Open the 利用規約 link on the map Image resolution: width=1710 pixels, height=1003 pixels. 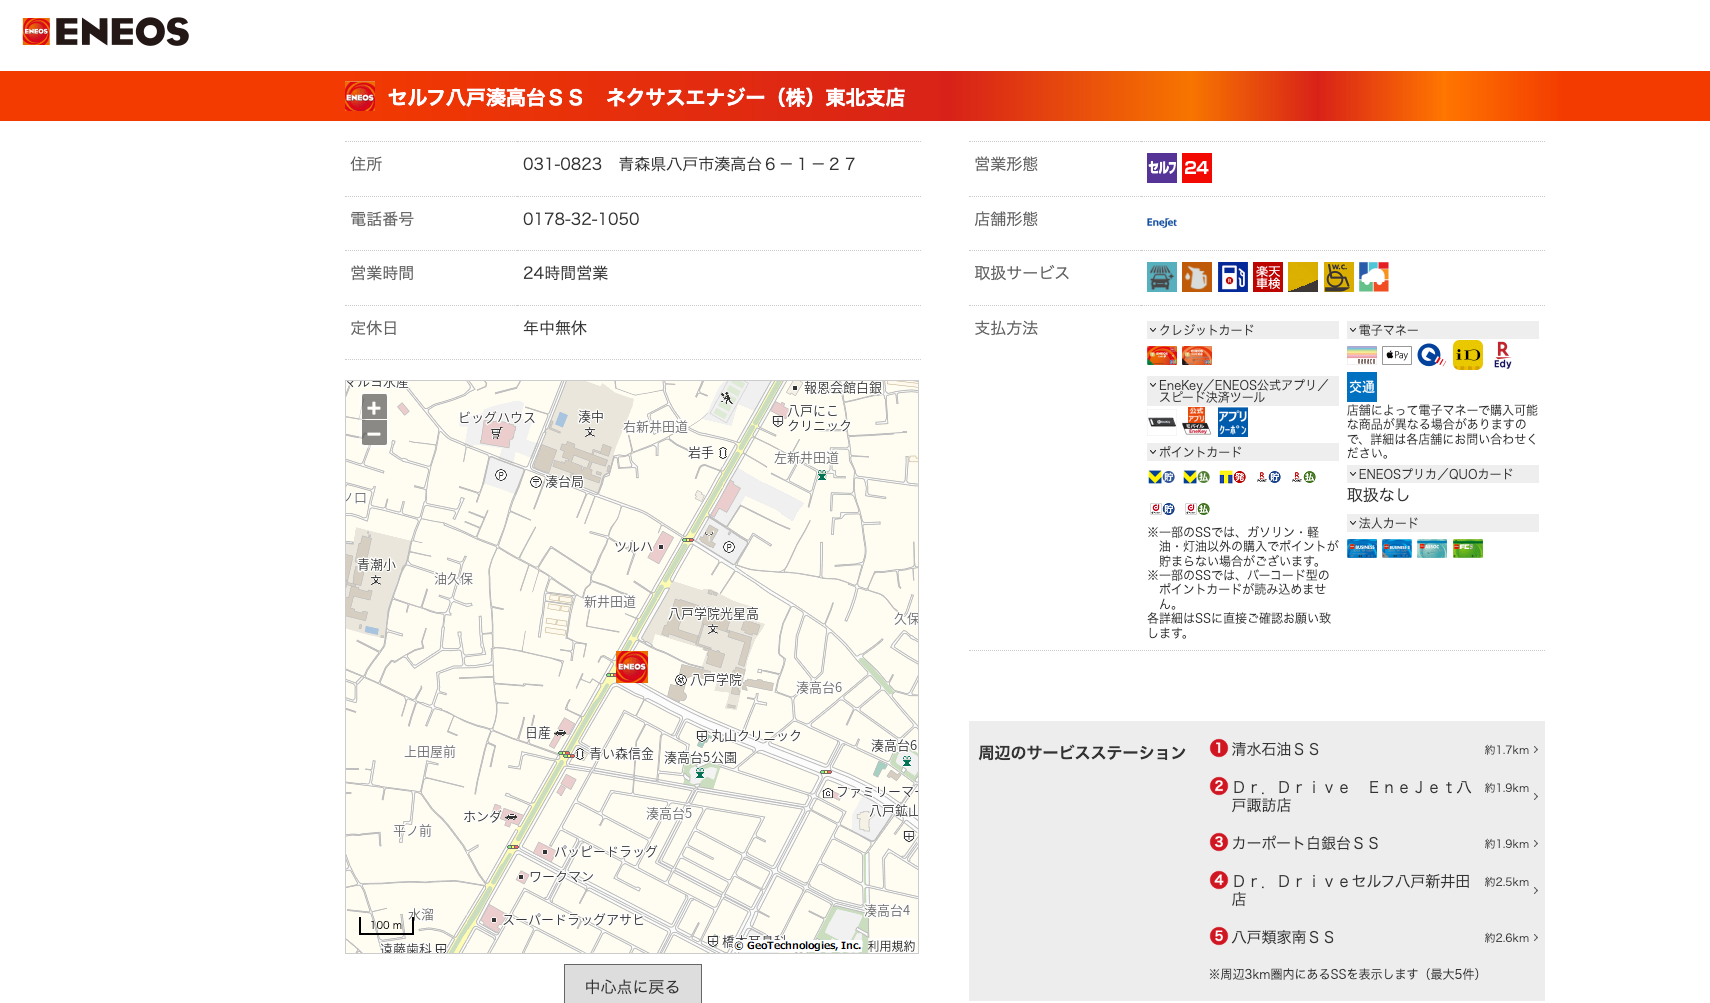[891, 946]
